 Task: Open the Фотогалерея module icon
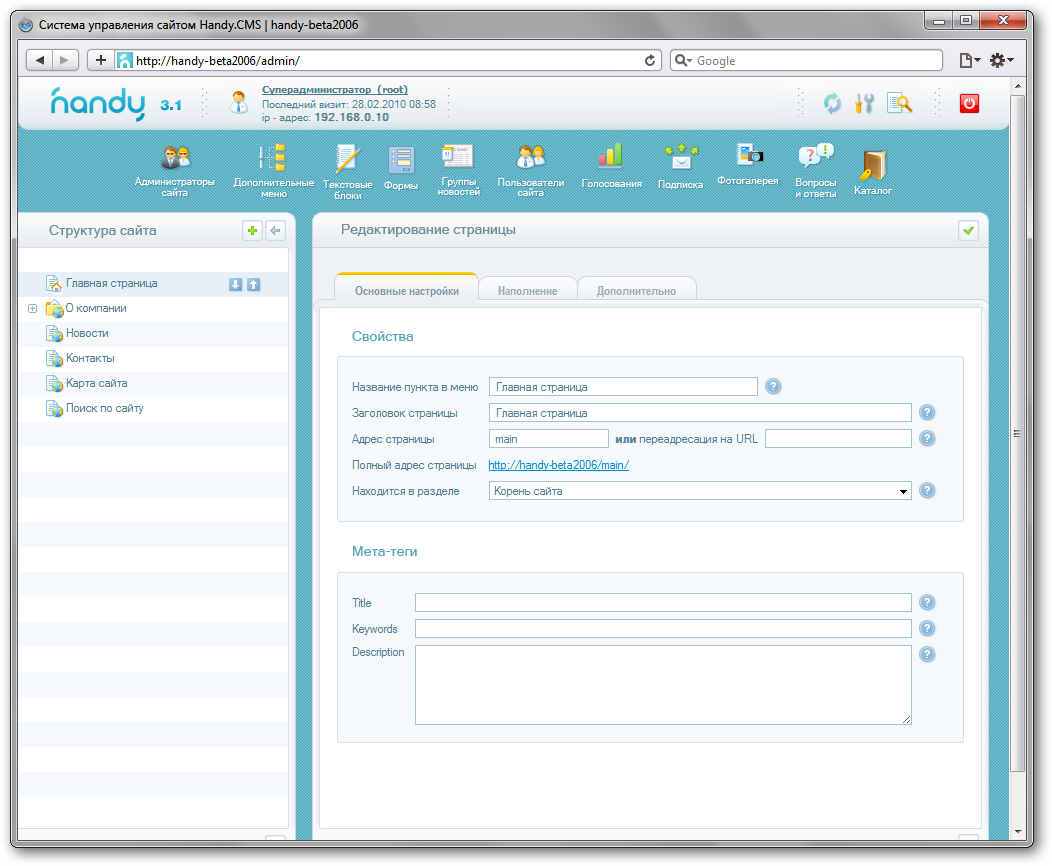tap(748, 155)
